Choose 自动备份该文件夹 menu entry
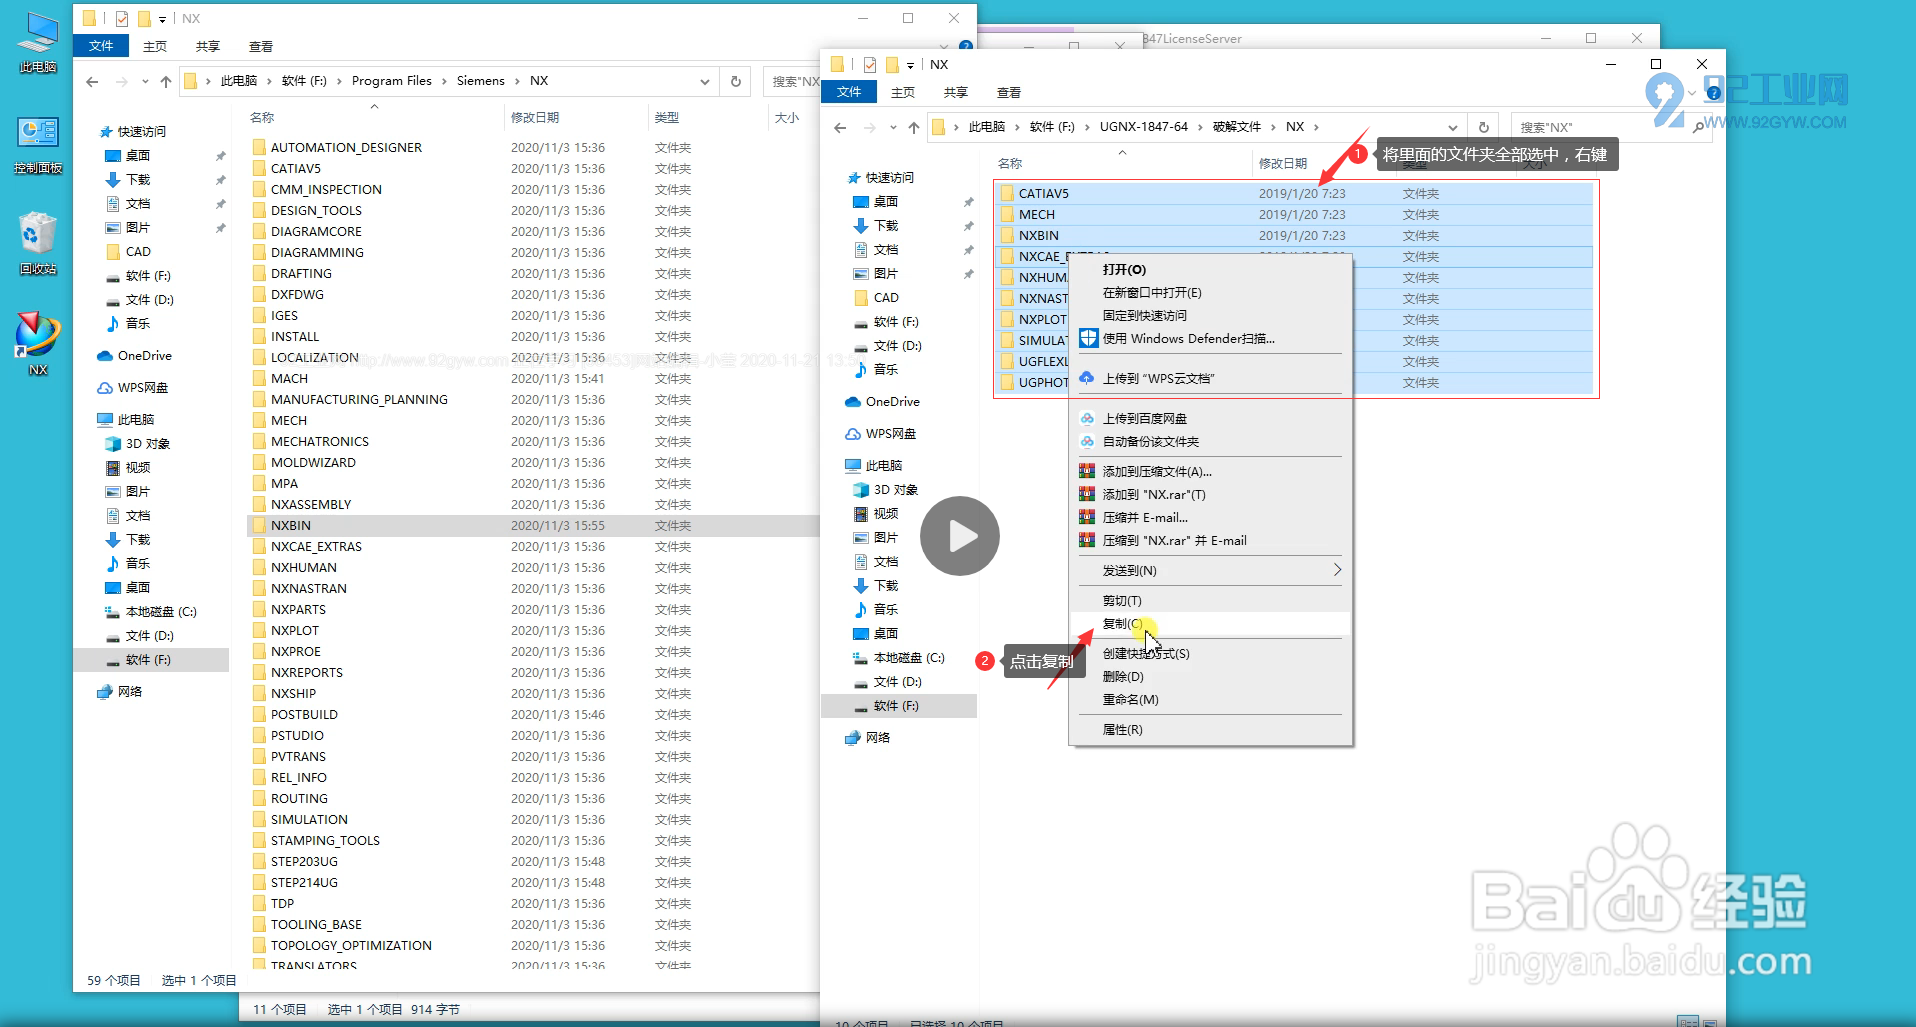 [1210, 442]
